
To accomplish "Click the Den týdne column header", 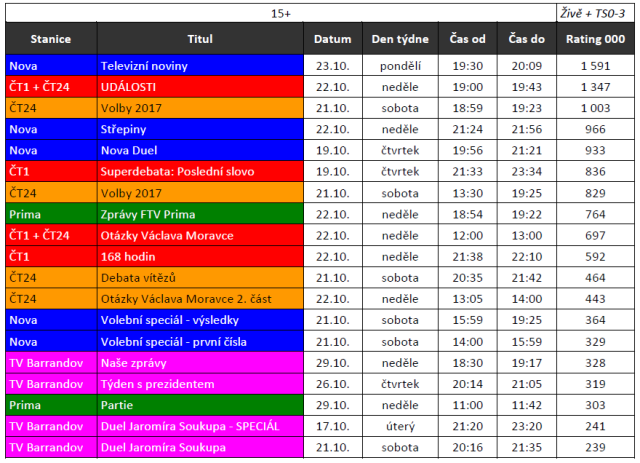I will pyautogui.click(x=400, y=39).
